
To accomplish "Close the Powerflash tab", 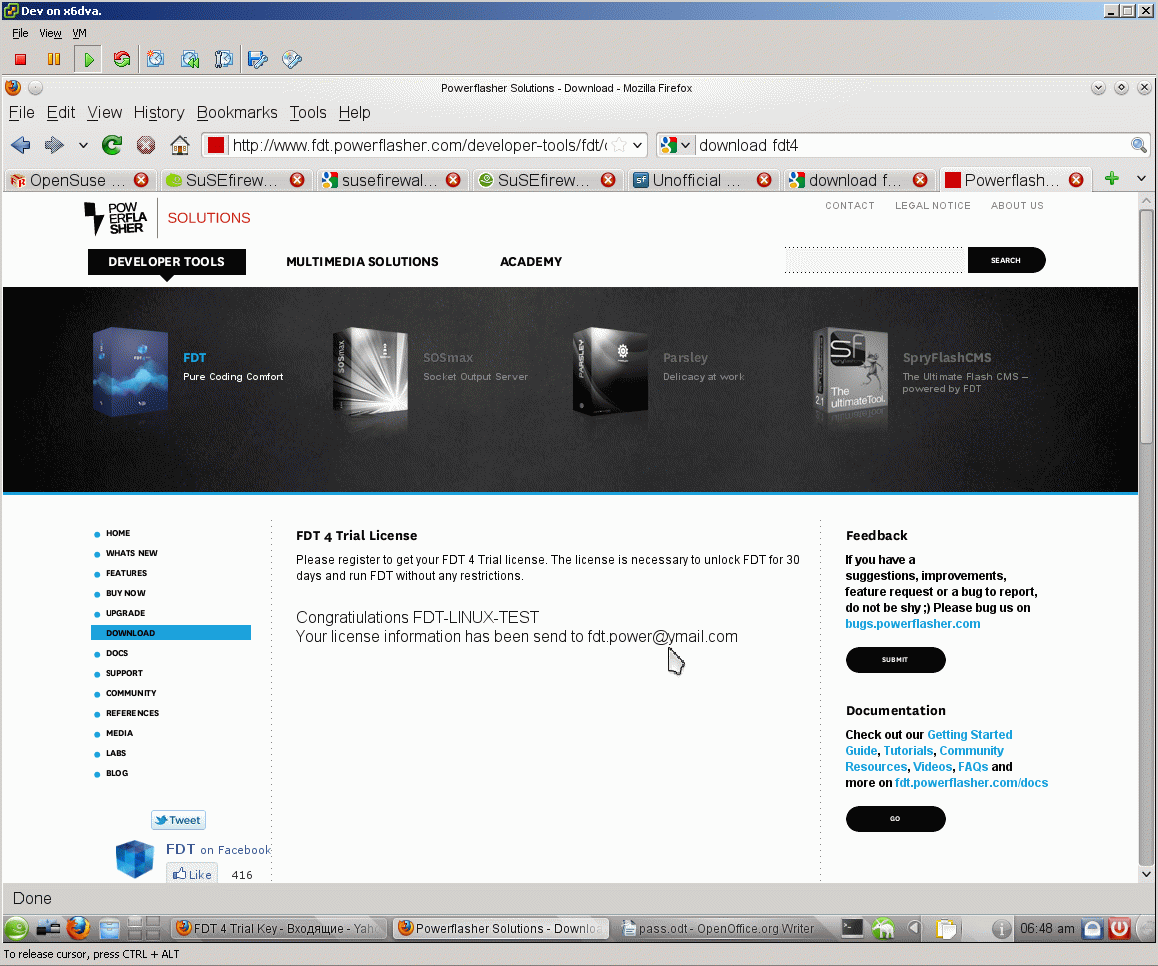I will [1076, 179].
